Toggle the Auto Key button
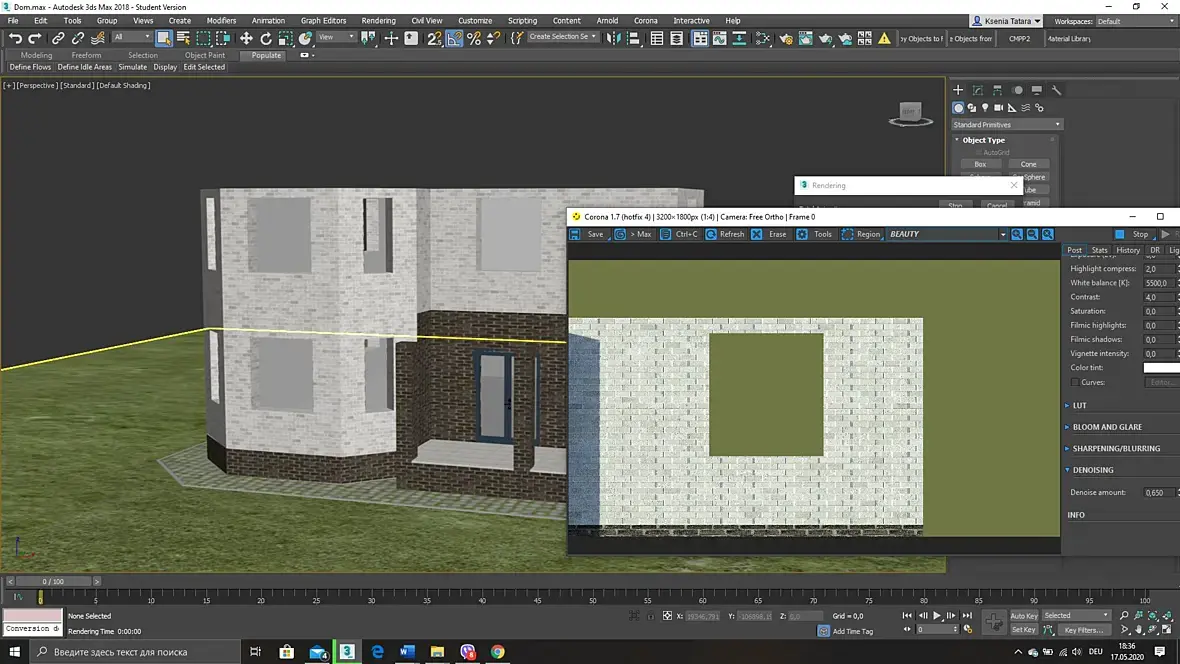The image size is (1180, 664). [x=1023, y=616]
